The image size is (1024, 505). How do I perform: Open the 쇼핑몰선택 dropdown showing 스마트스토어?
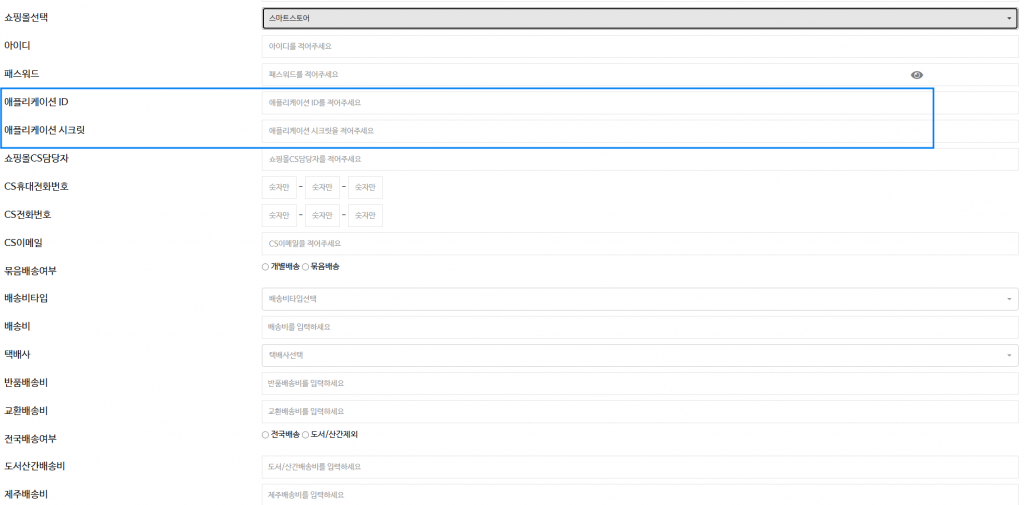click(640, 18)
